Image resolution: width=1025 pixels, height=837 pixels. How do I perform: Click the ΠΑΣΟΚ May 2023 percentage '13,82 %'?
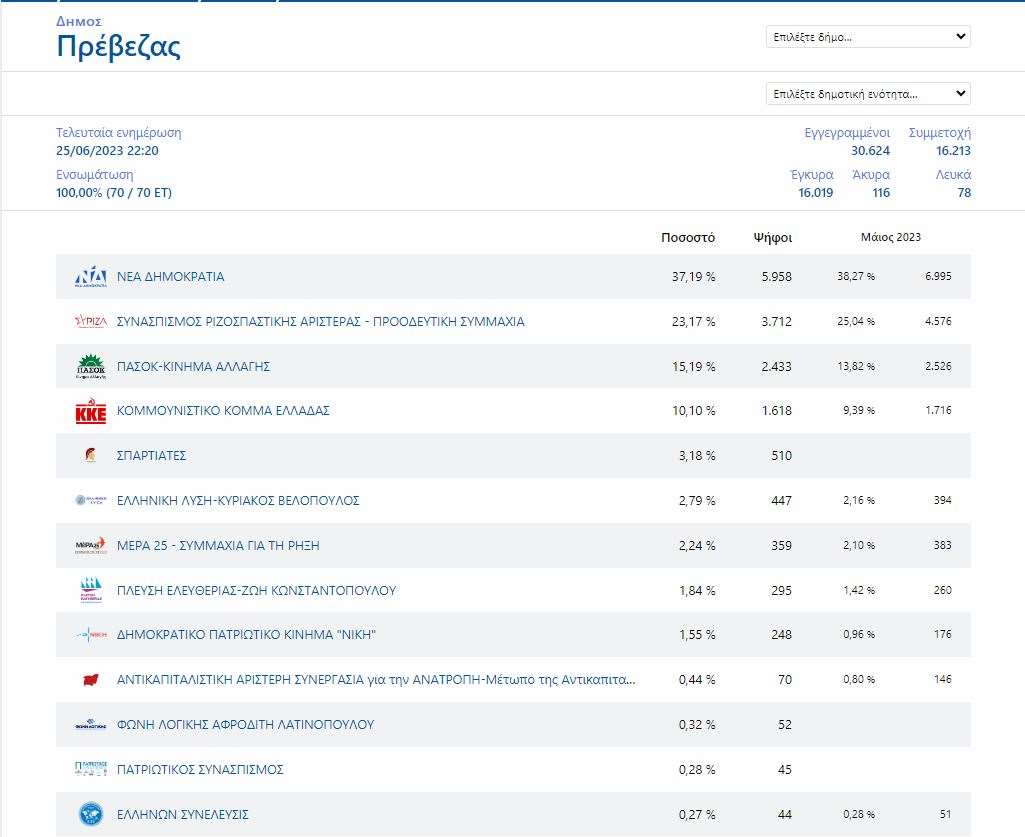[x=856, y=366]
